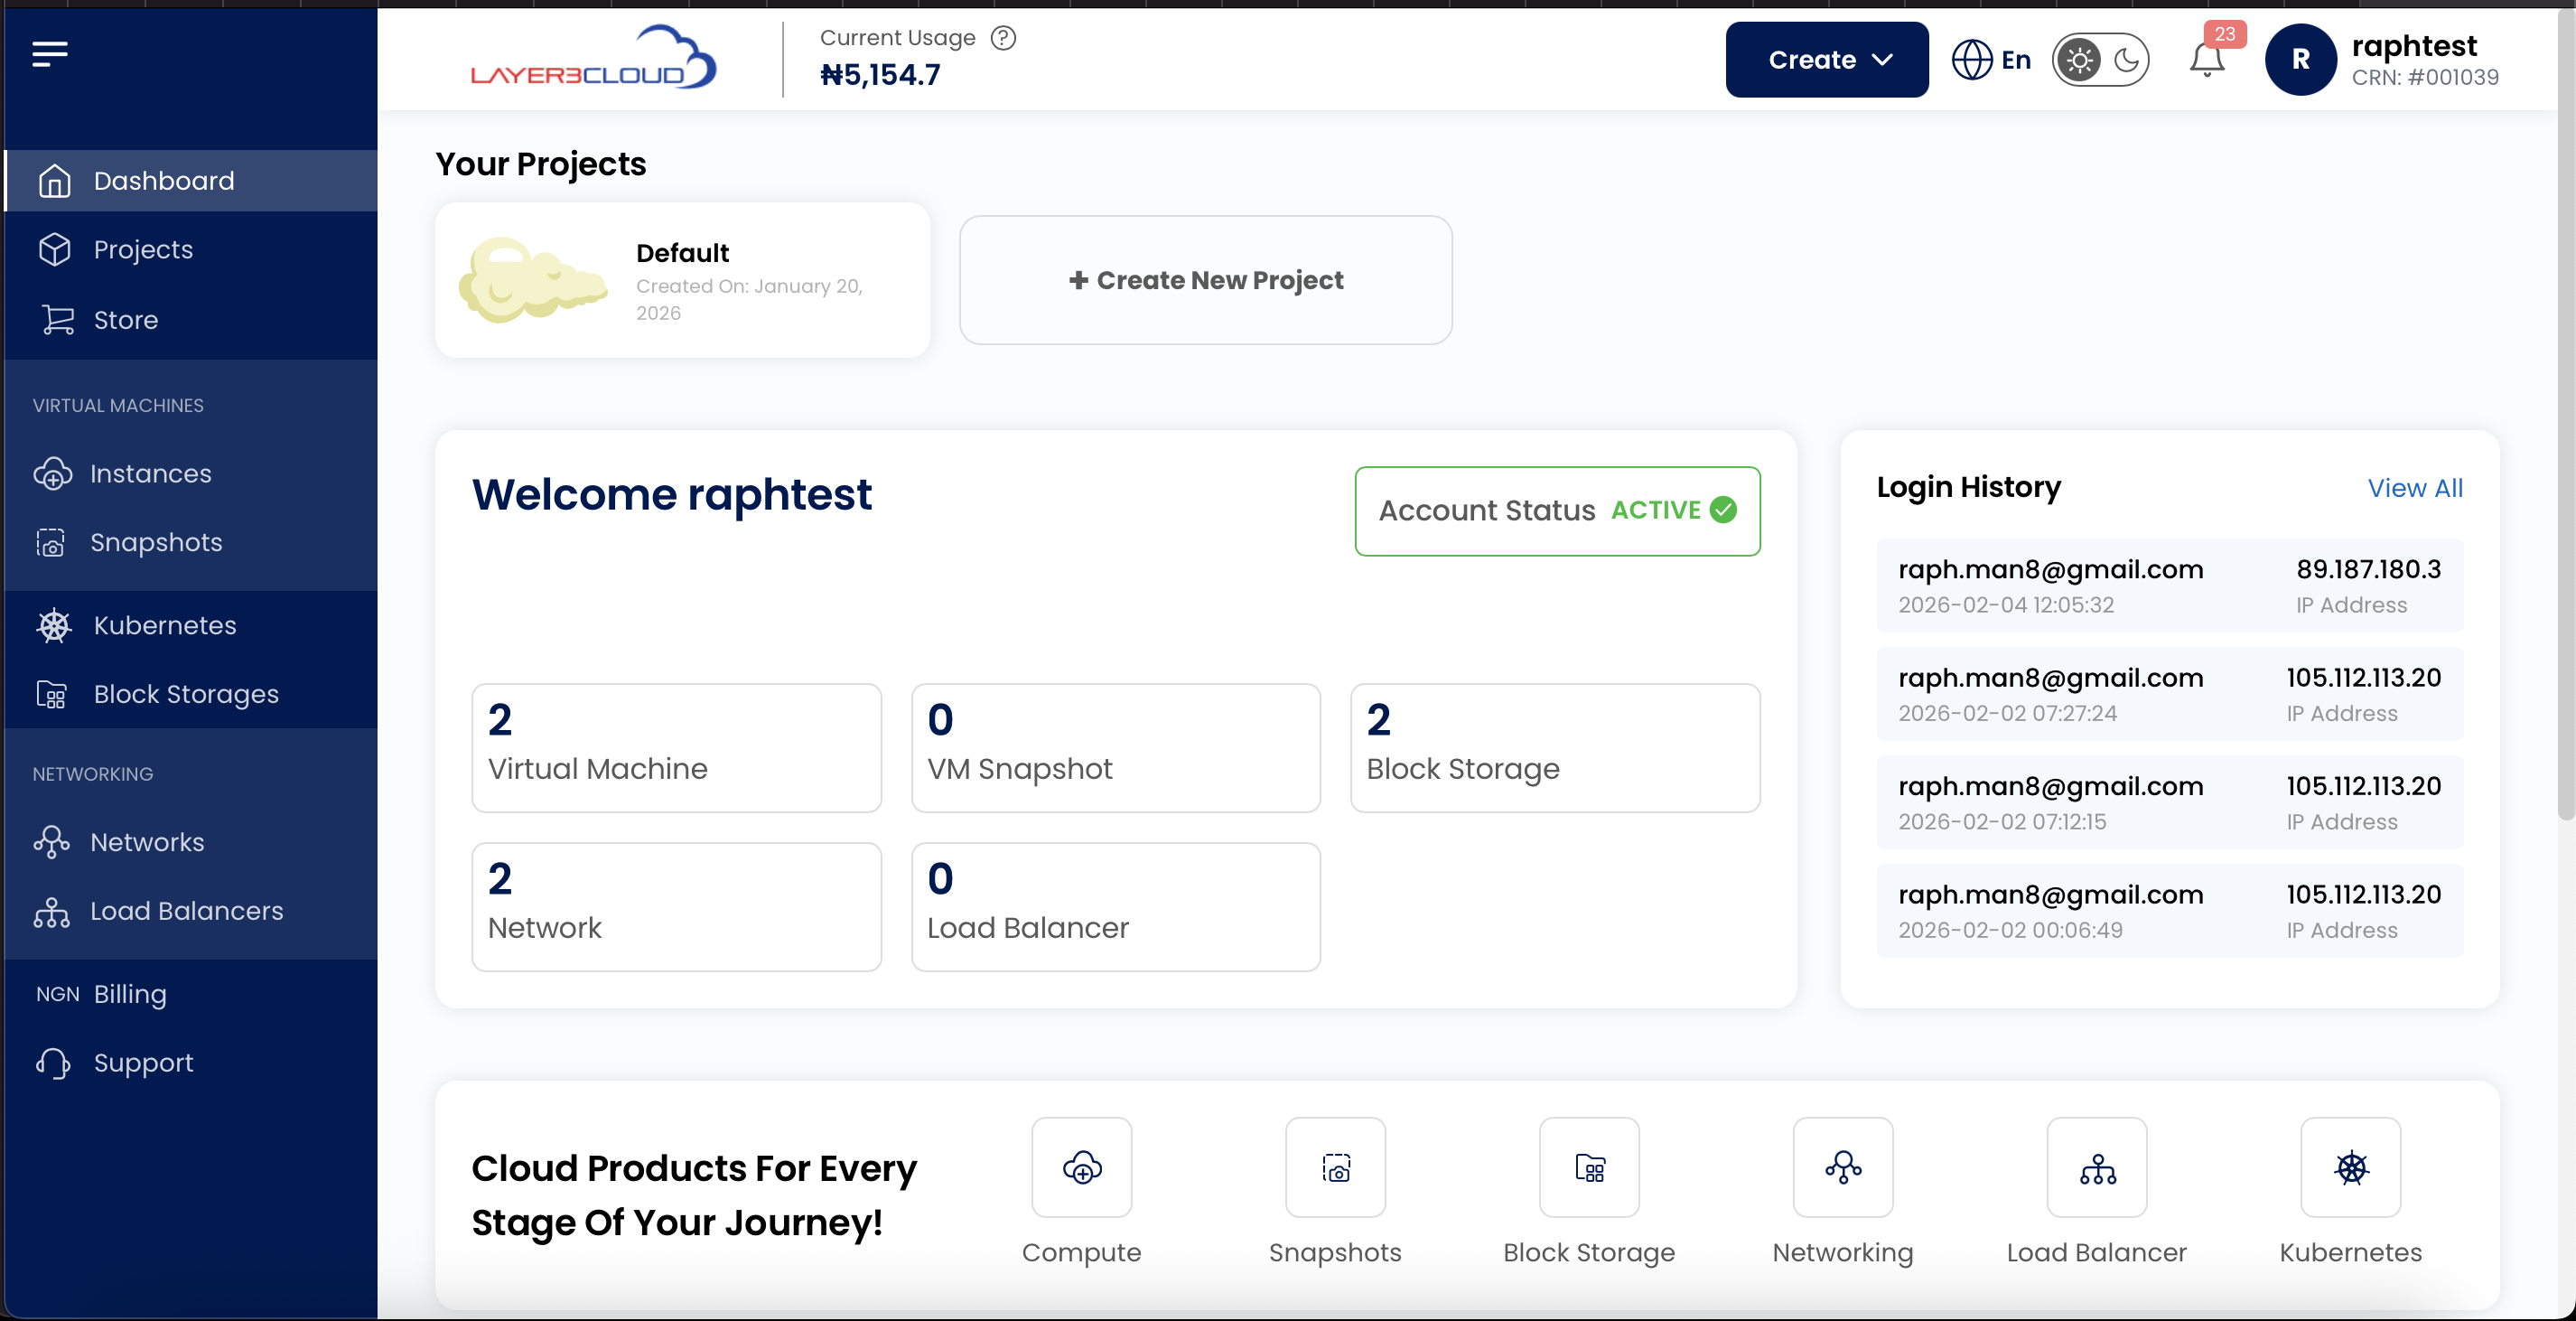Click the Block Storages icon in sidebar
The width and height of the screenshot is (2576, 1321).
[x=51, y=694]
